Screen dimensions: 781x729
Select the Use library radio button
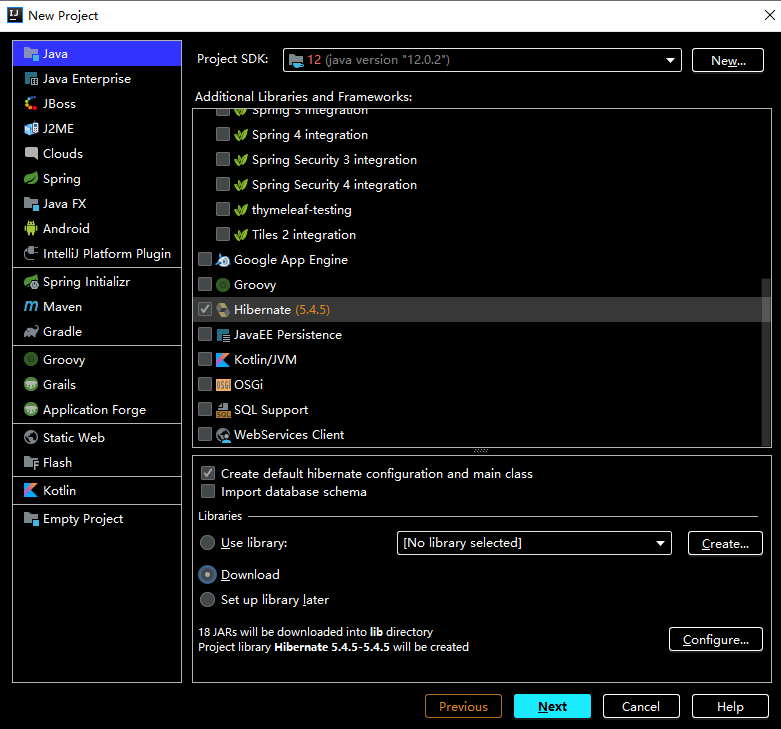207,542
